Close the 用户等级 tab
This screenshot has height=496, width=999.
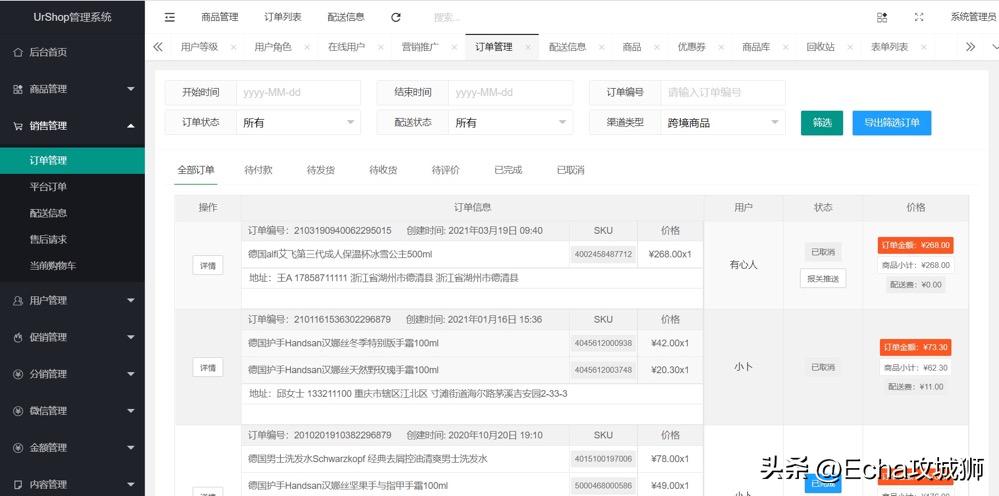(233, 47)
